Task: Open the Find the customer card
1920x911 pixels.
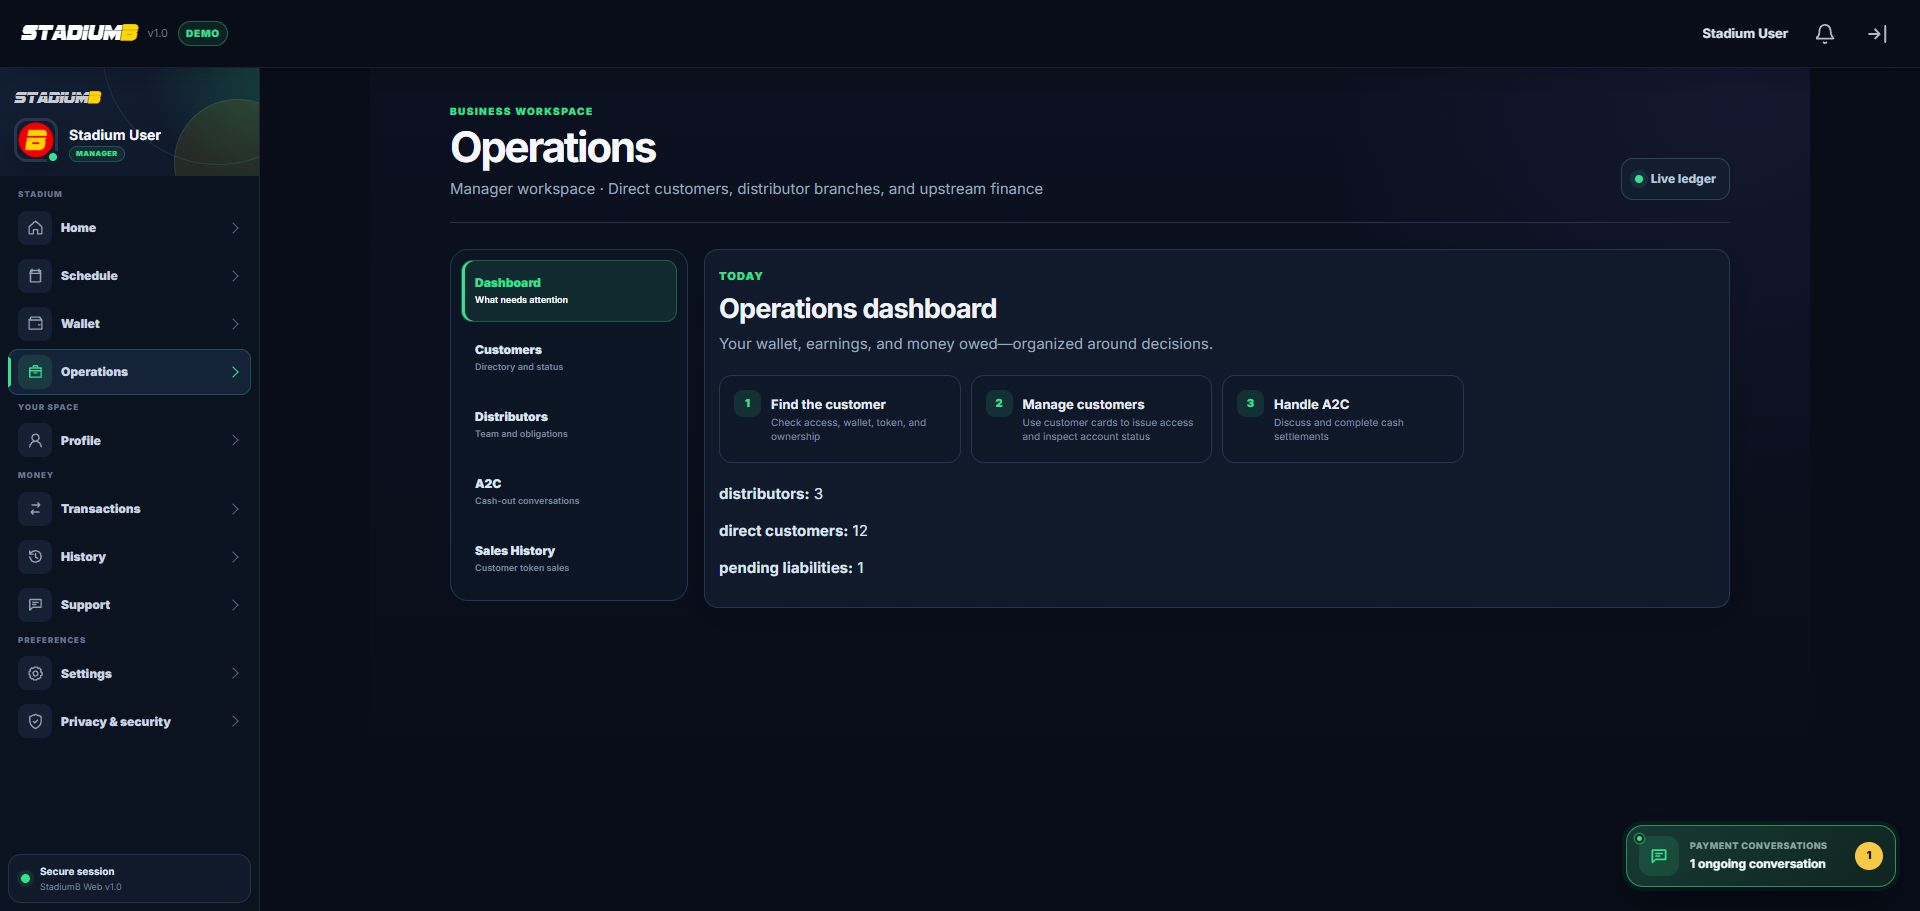Action: (840, 419)
